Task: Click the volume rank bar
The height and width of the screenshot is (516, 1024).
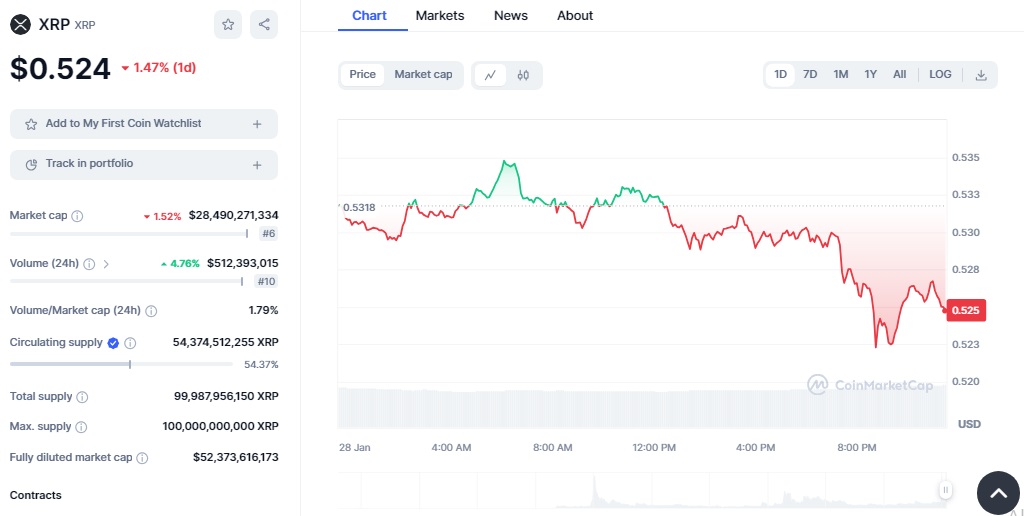Action: click(126, 282)
